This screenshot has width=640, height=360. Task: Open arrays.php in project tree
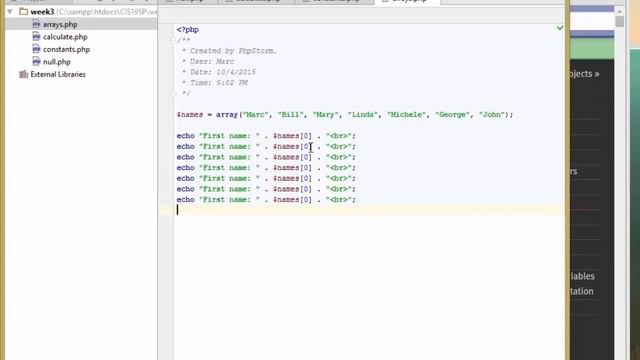(60, 24)
